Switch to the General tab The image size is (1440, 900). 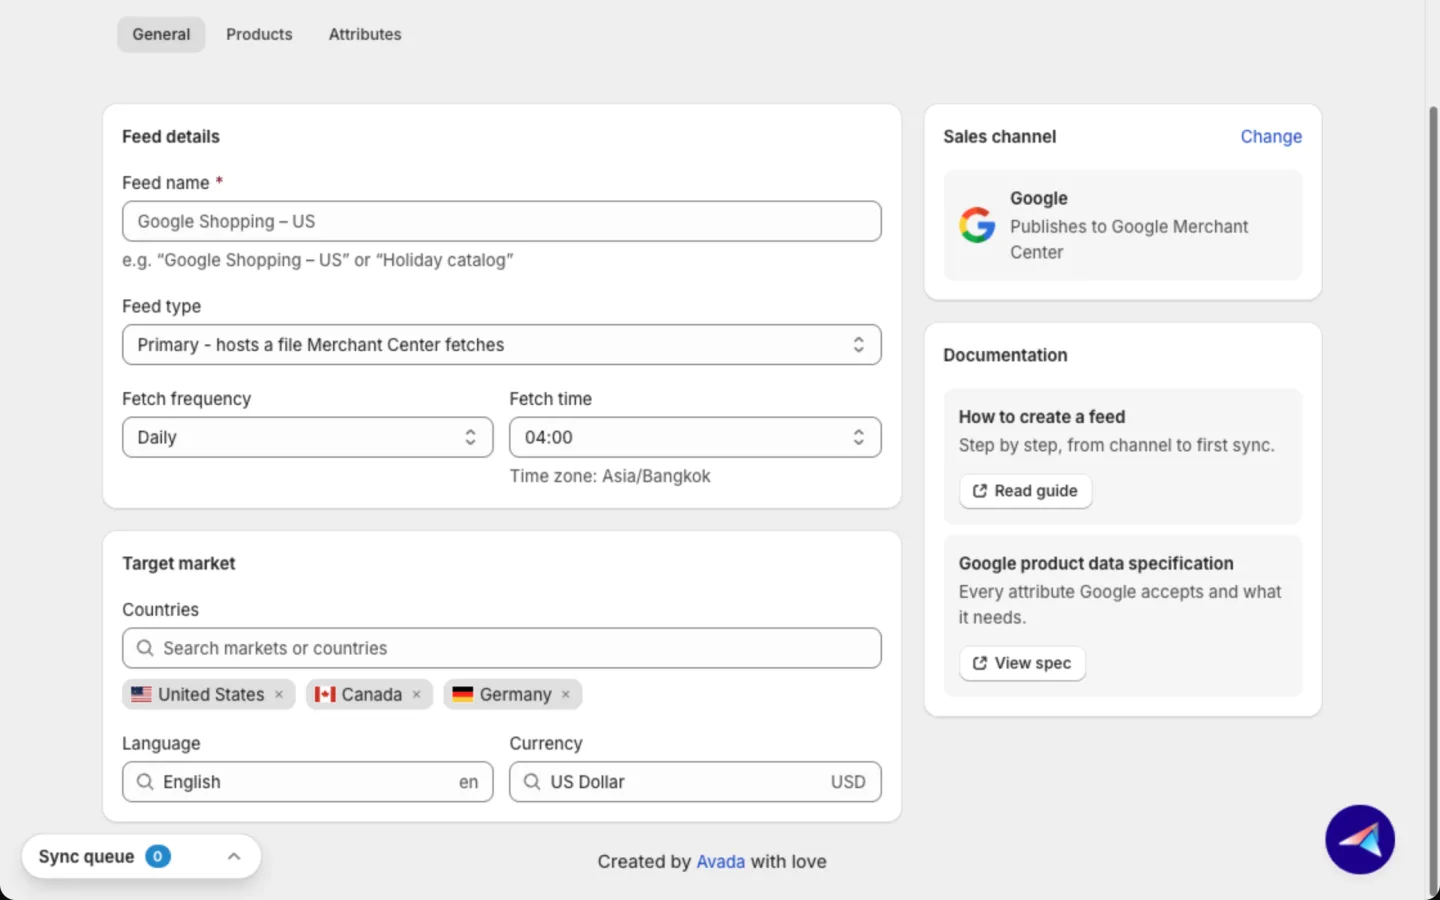point(161,34)
